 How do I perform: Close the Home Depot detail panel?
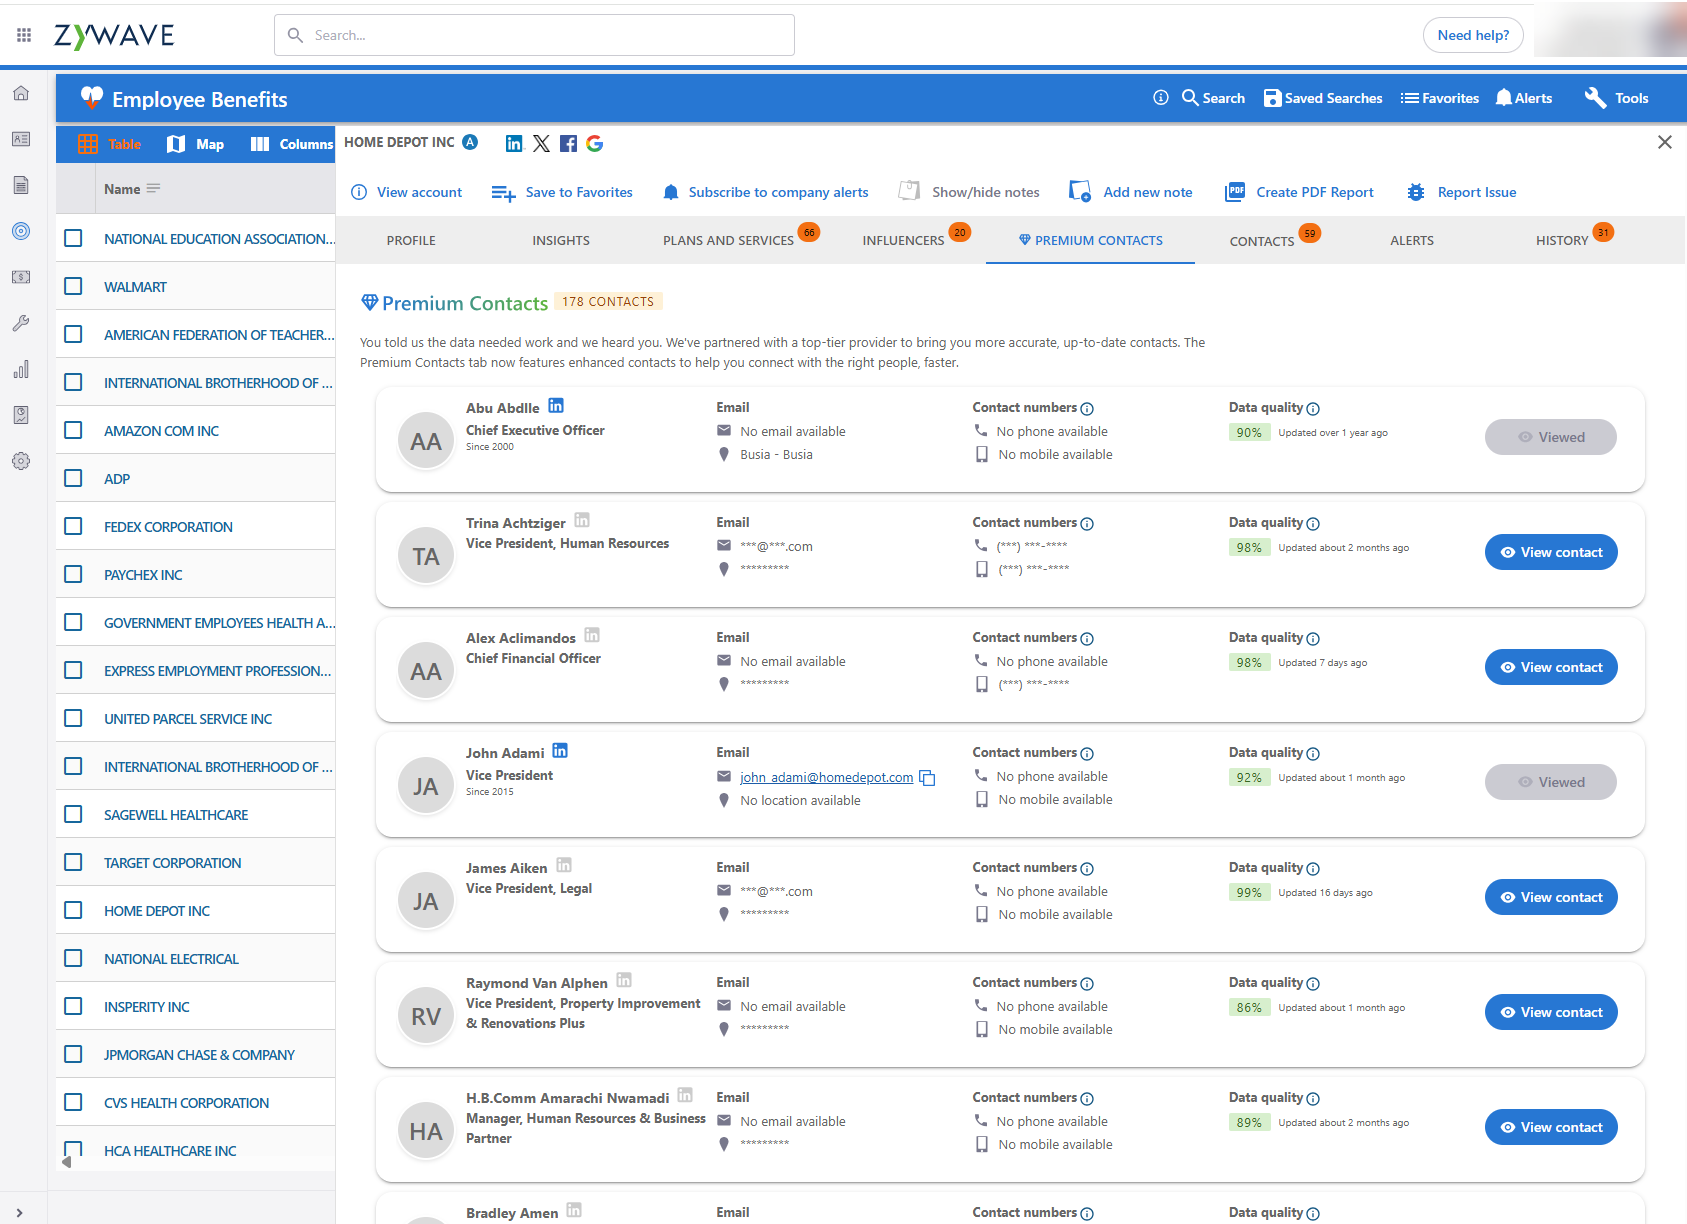1665,142
